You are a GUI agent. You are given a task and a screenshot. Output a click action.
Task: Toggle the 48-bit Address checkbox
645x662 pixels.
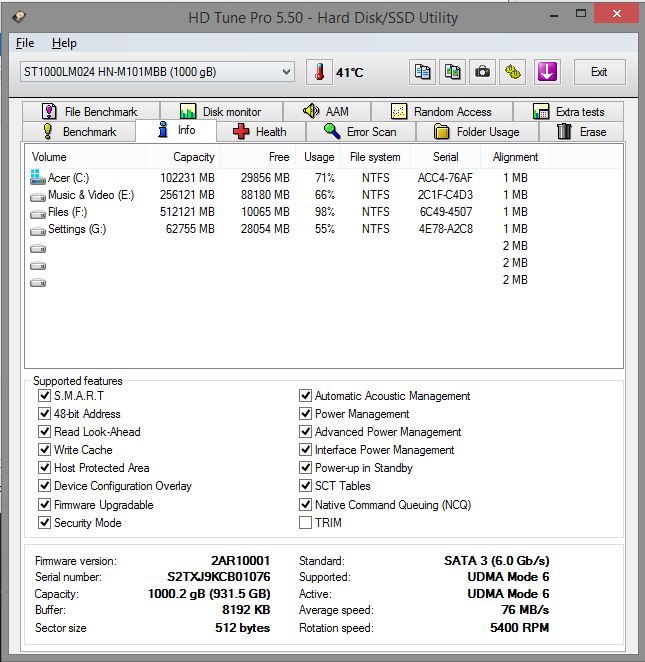click(44, 413)
